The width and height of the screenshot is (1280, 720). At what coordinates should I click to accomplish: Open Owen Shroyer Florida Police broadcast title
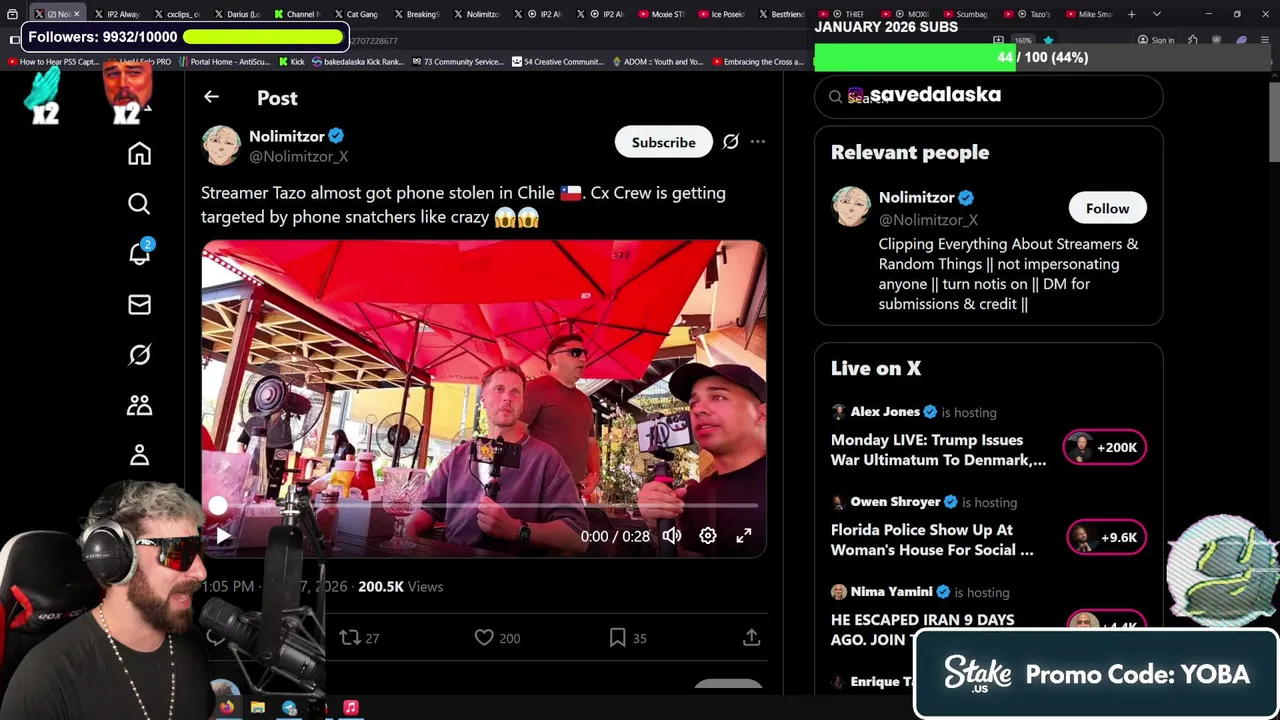[x=932, y=540]
